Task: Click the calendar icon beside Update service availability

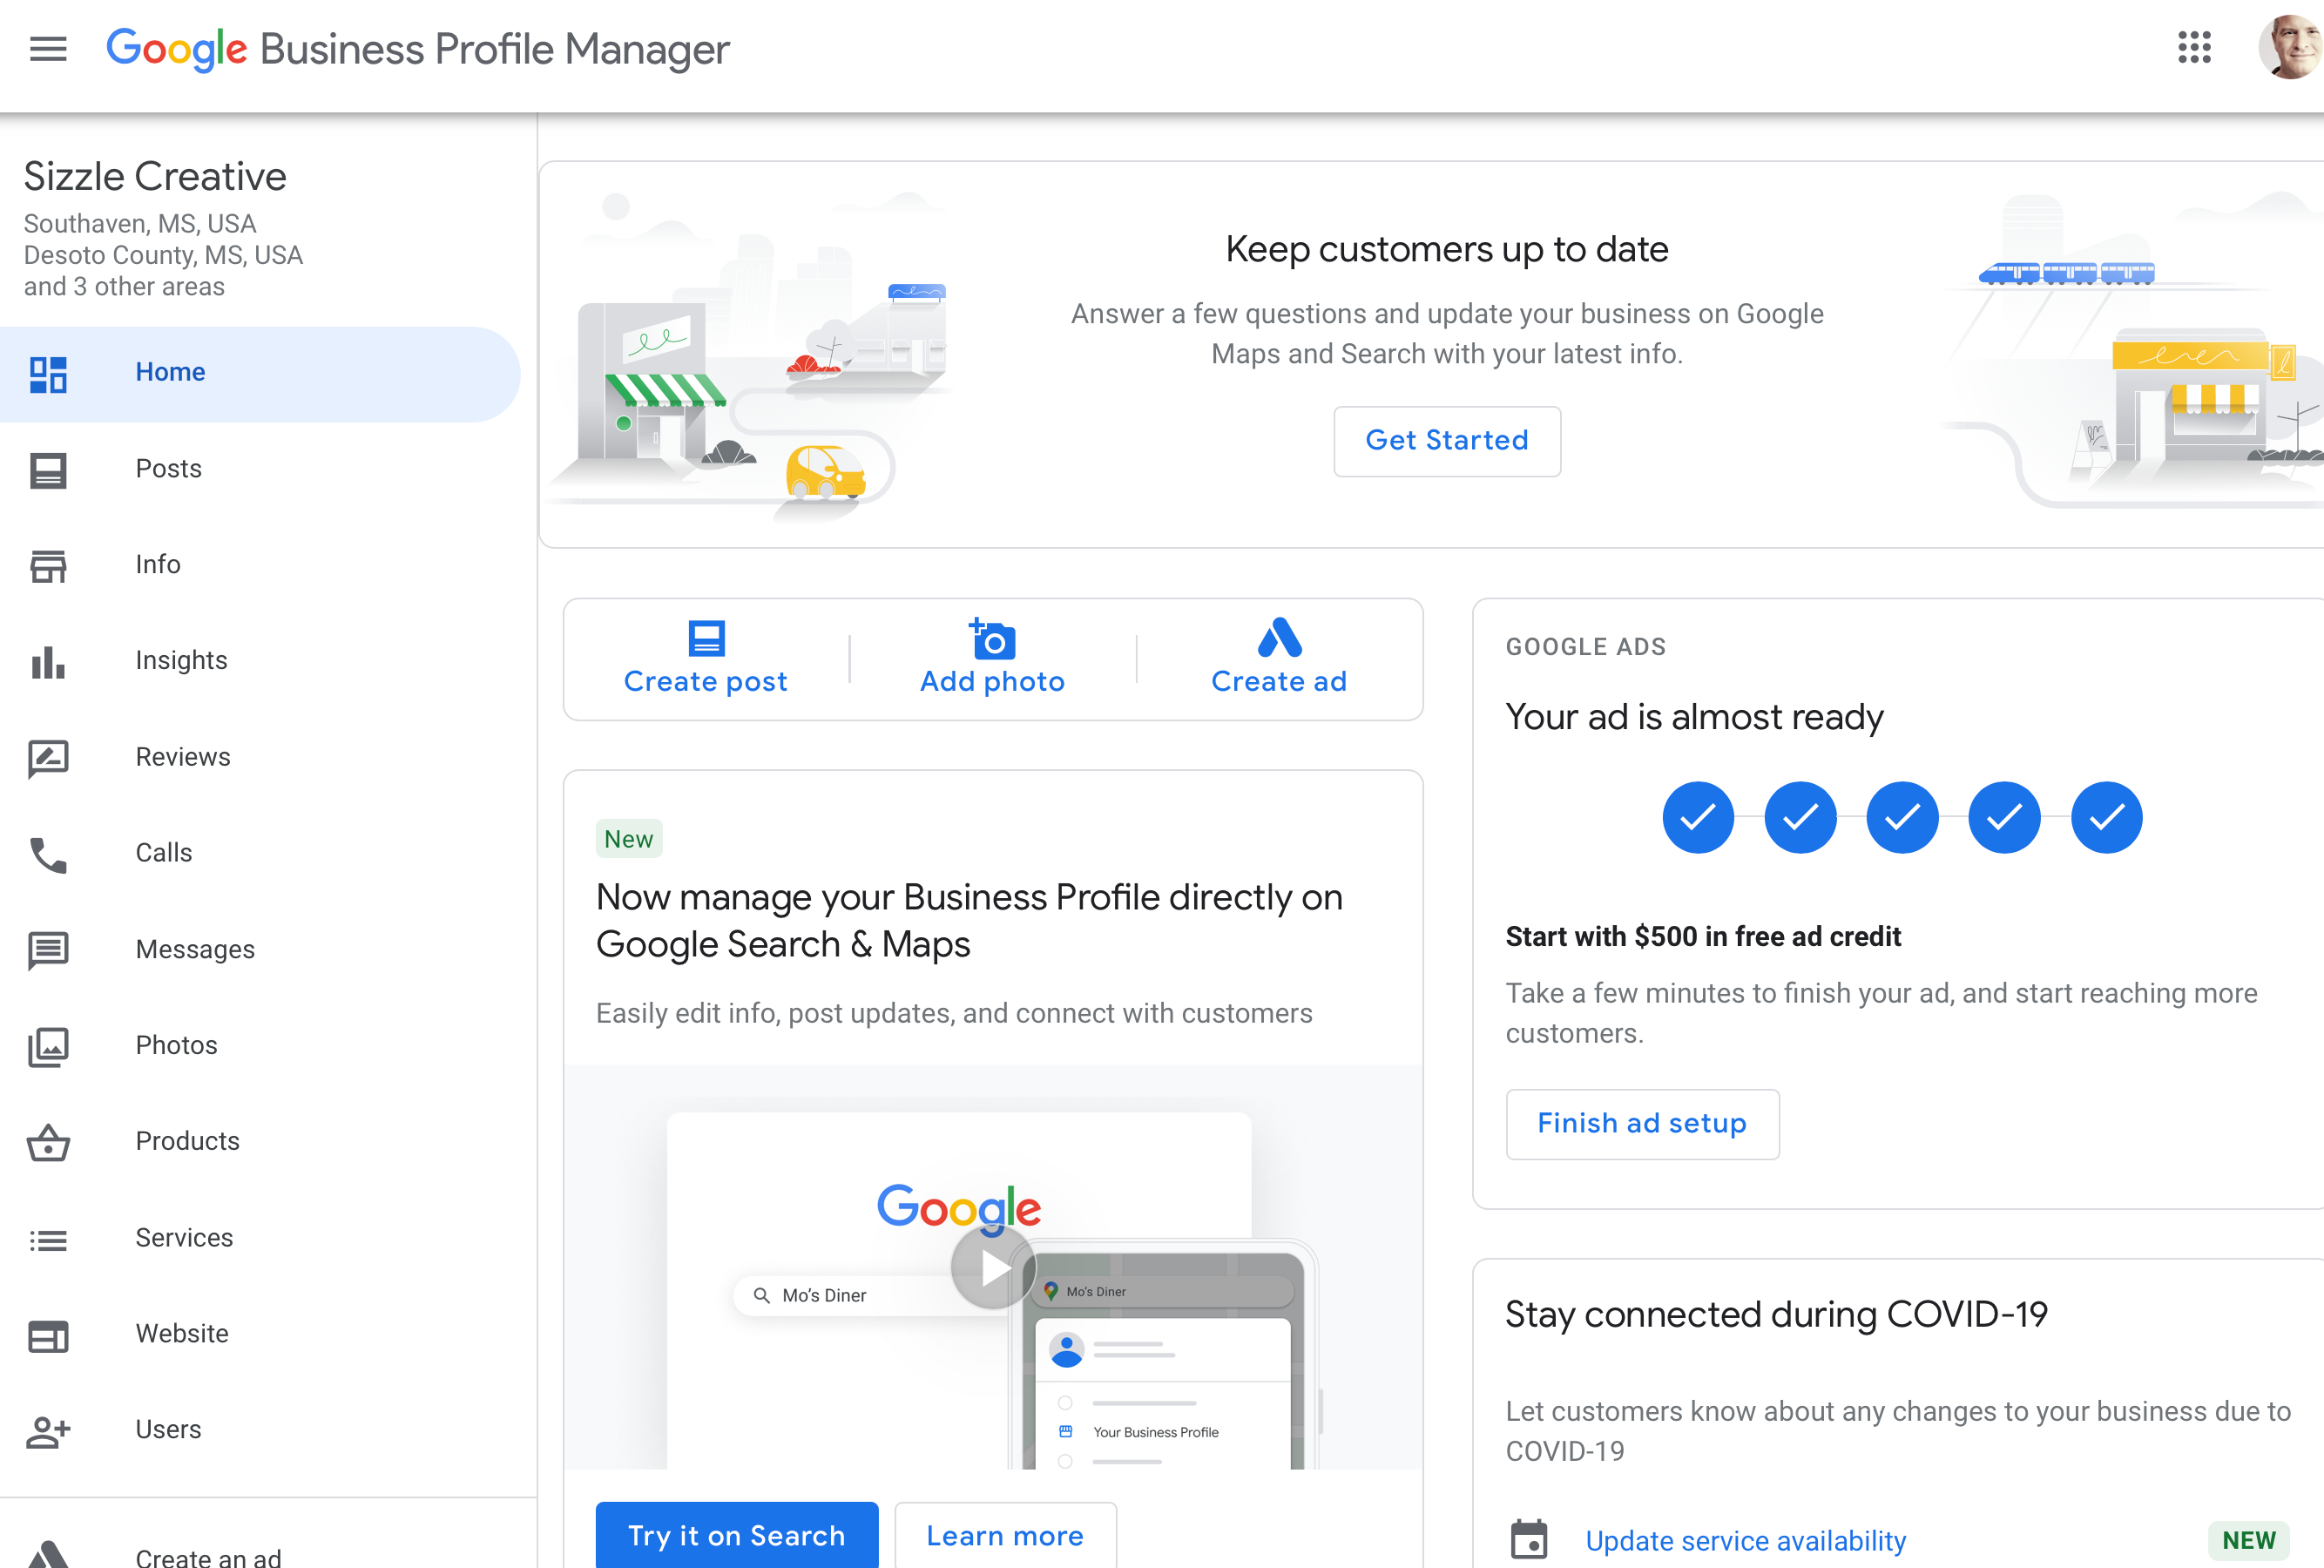Action: pyautogui.click(x=1528, y=1539)
